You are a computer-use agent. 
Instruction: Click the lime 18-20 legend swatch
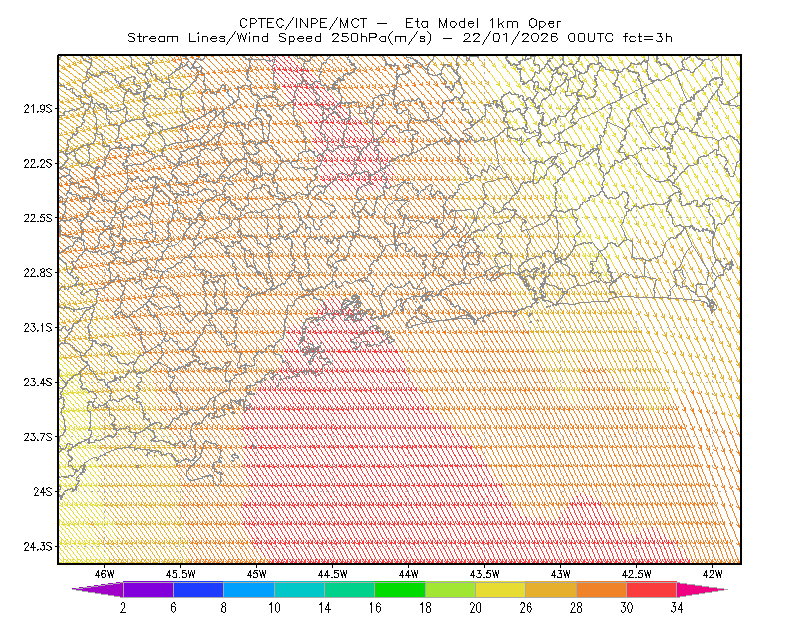450,589
